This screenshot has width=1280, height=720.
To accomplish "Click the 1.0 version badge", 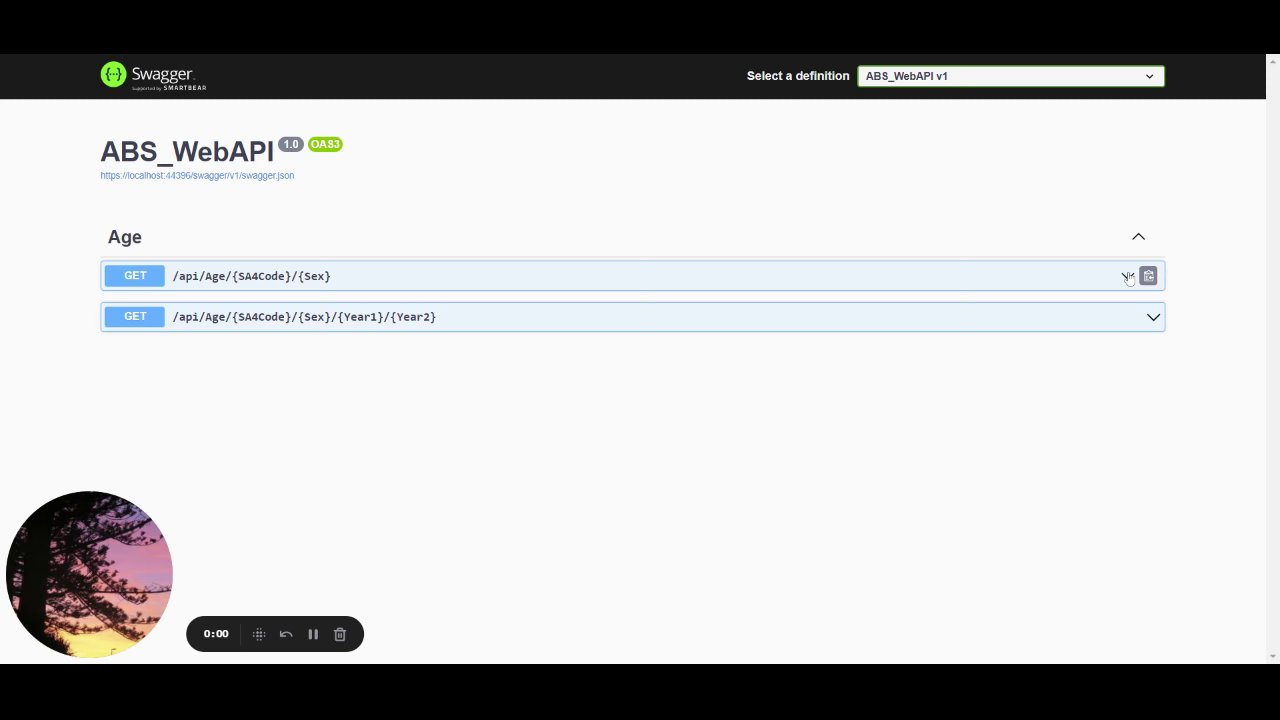I will click(x=291, y=145).
